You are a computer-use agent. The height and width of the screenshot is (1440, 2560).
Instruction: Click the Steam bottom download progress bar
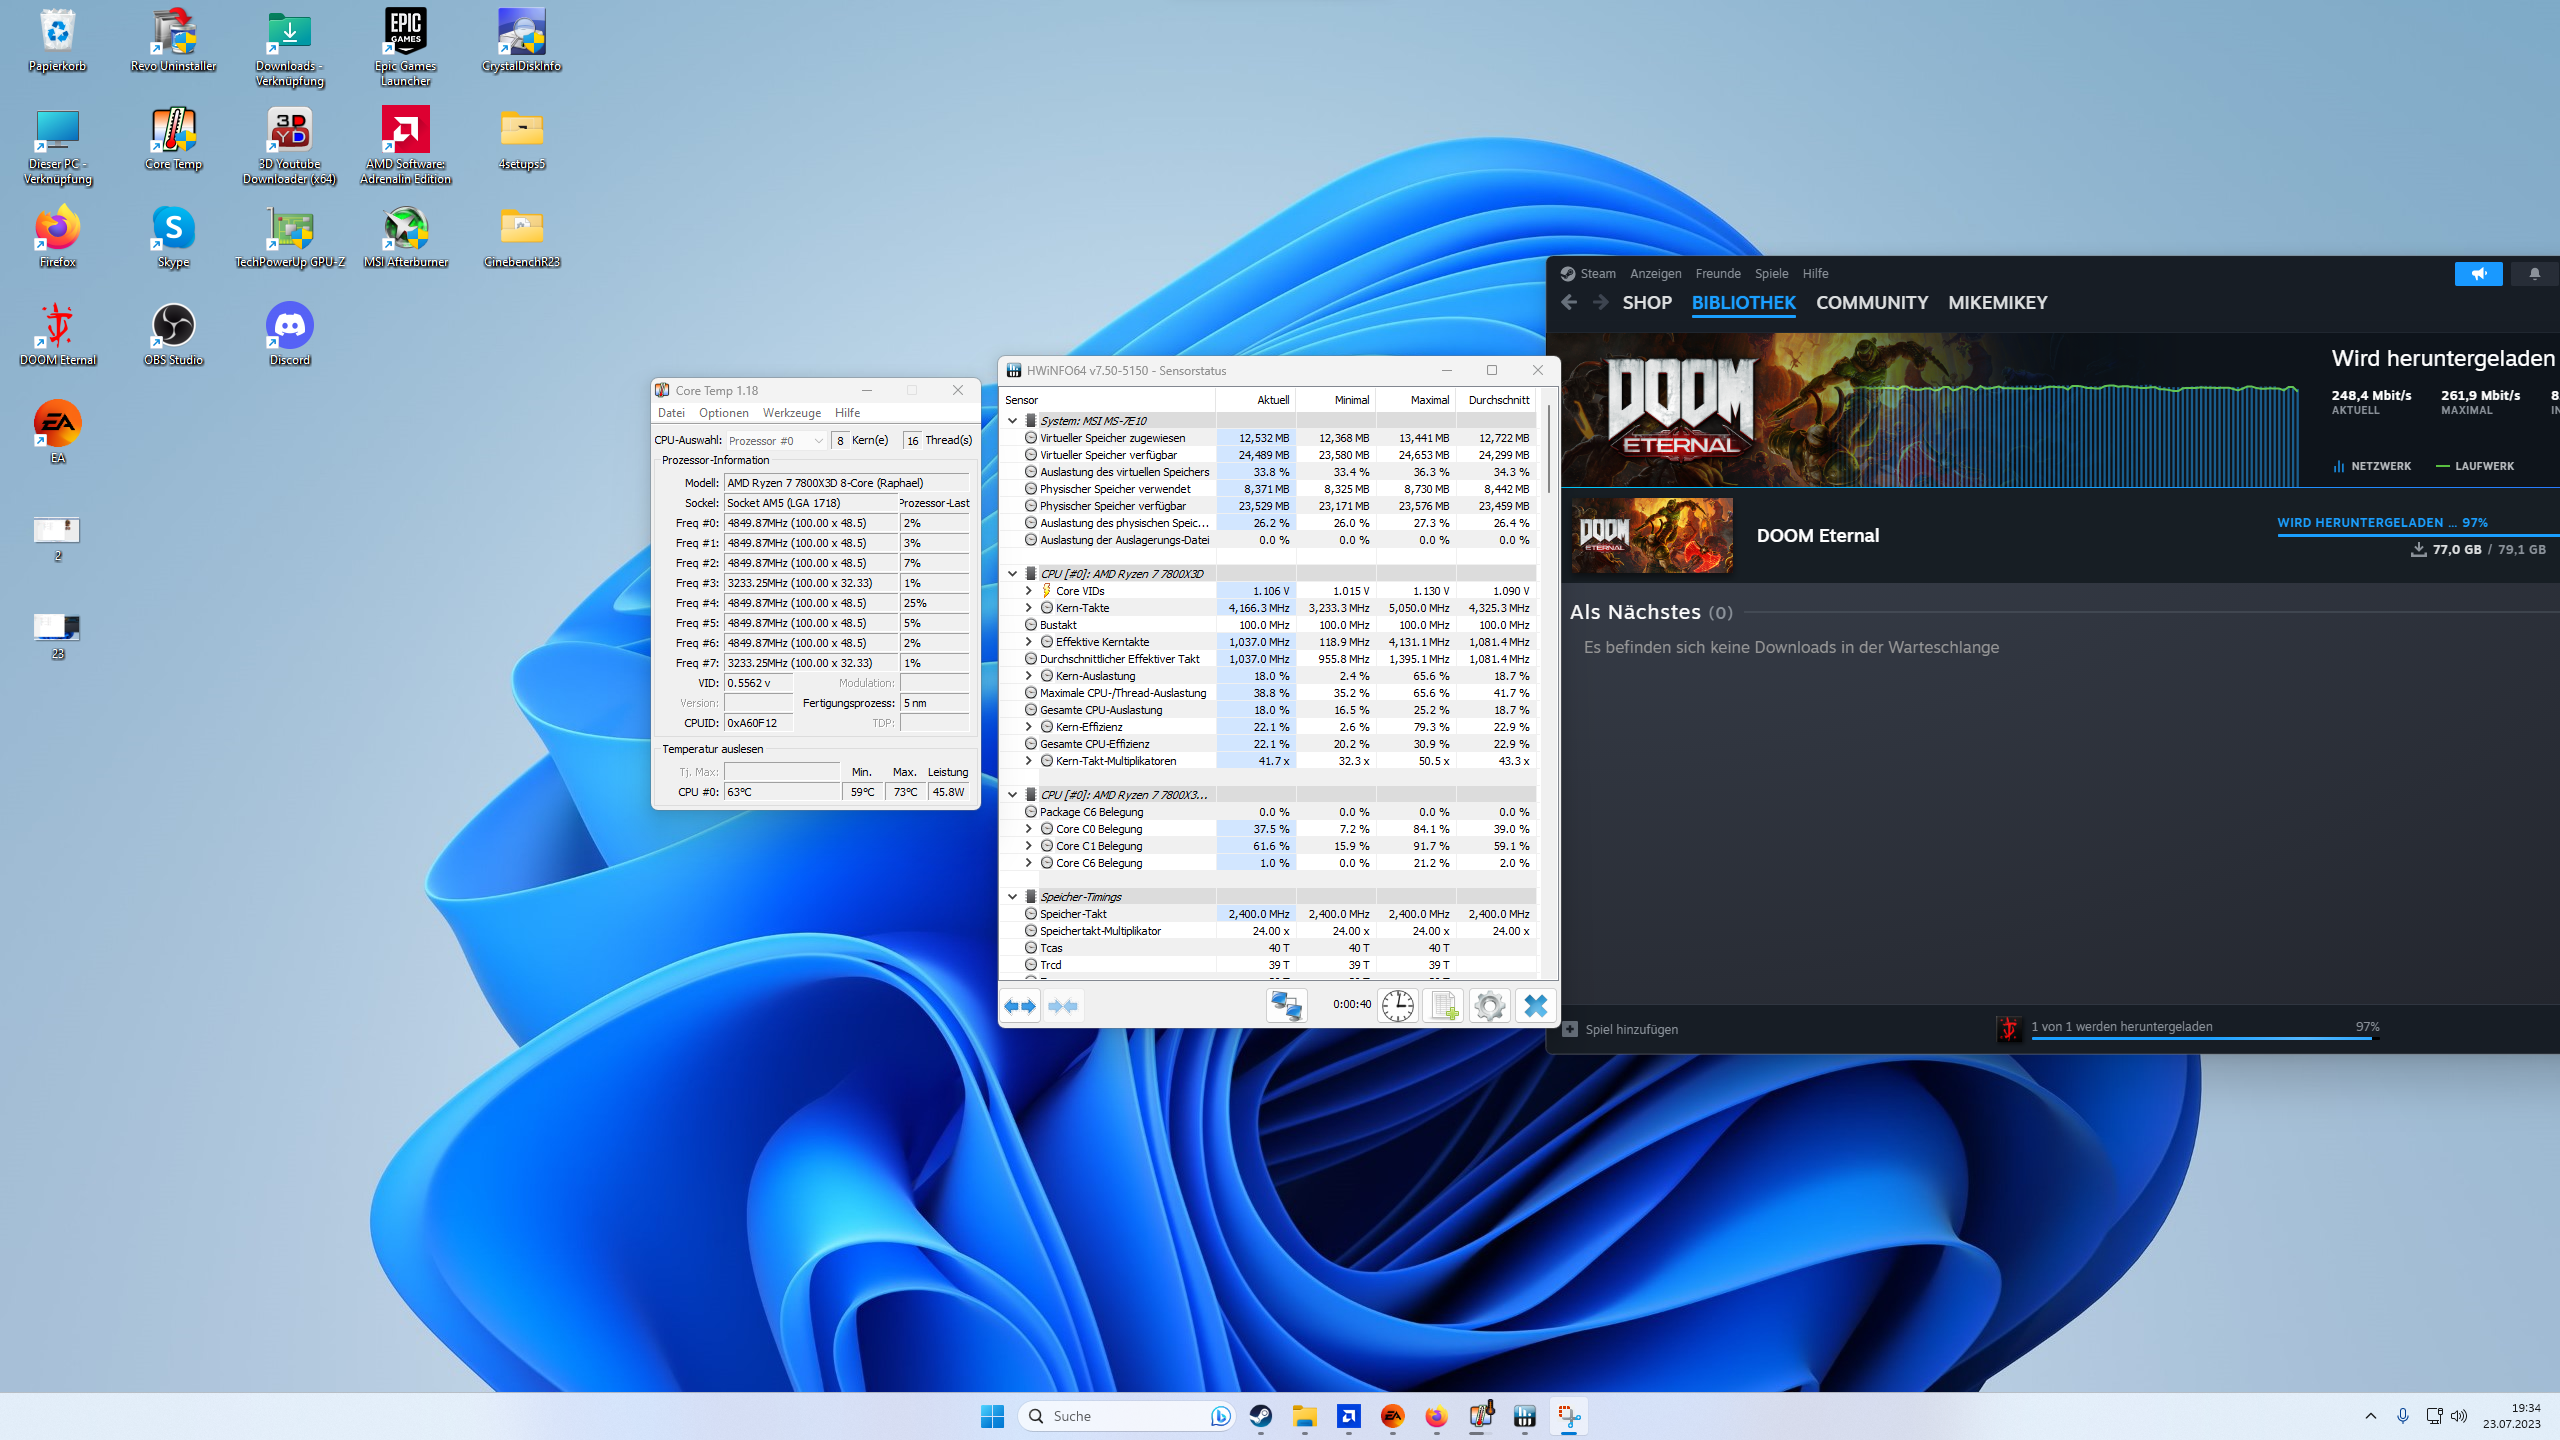coord(2204,1038)
